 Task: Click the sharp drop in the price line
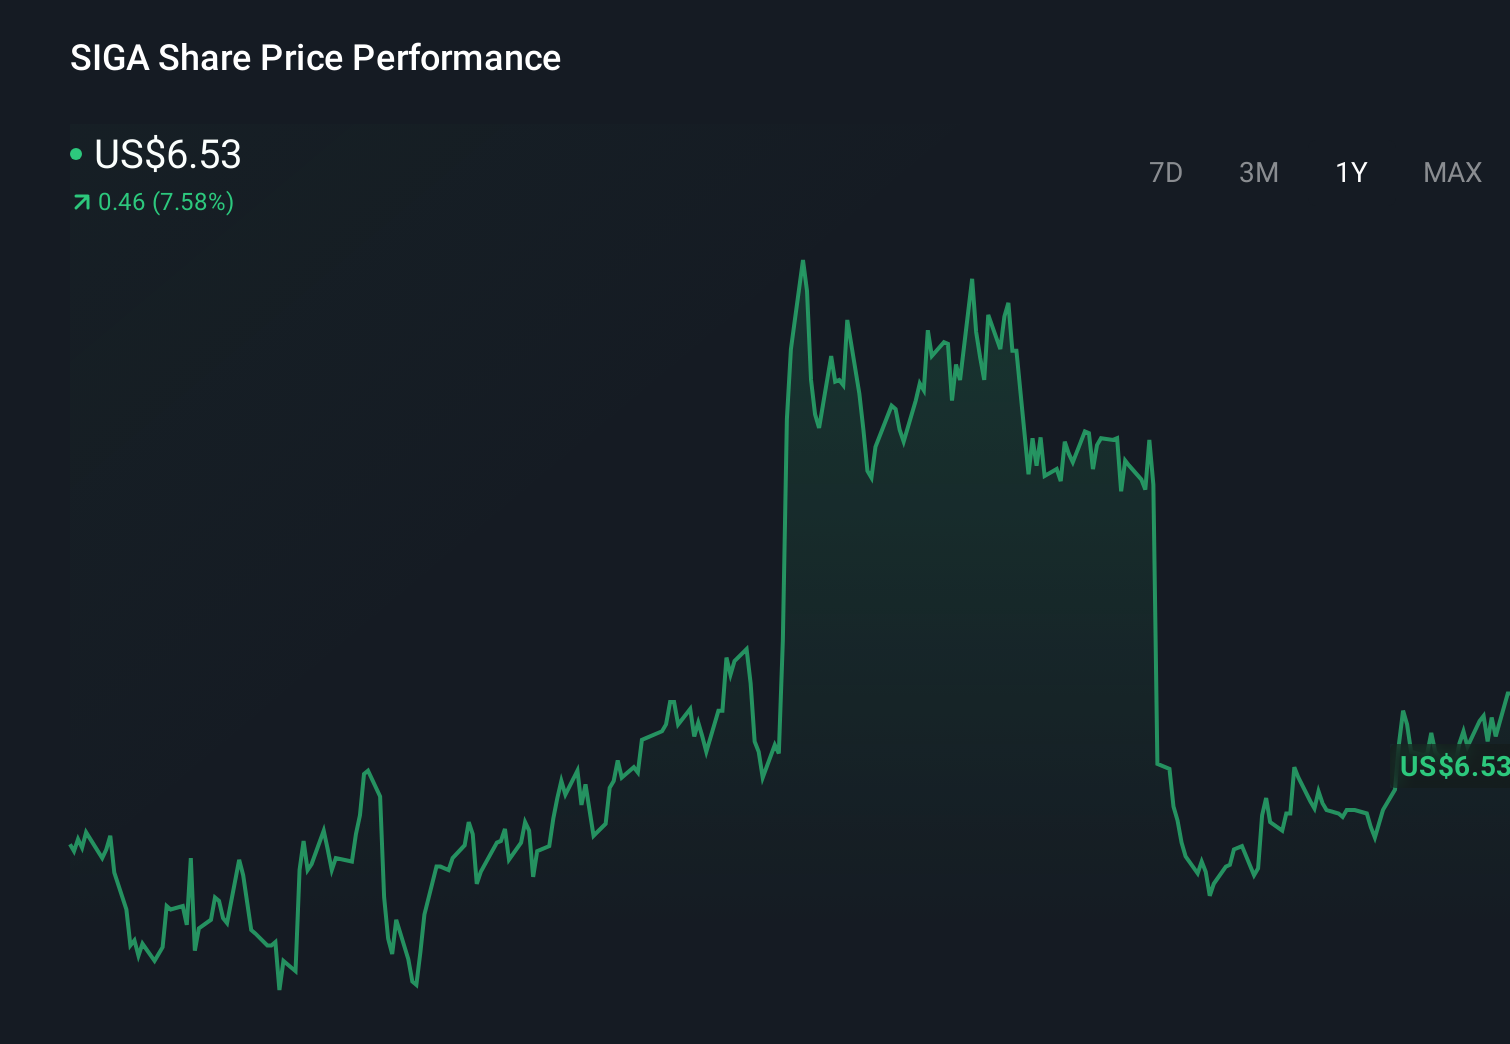click(x=1155, y=600)
